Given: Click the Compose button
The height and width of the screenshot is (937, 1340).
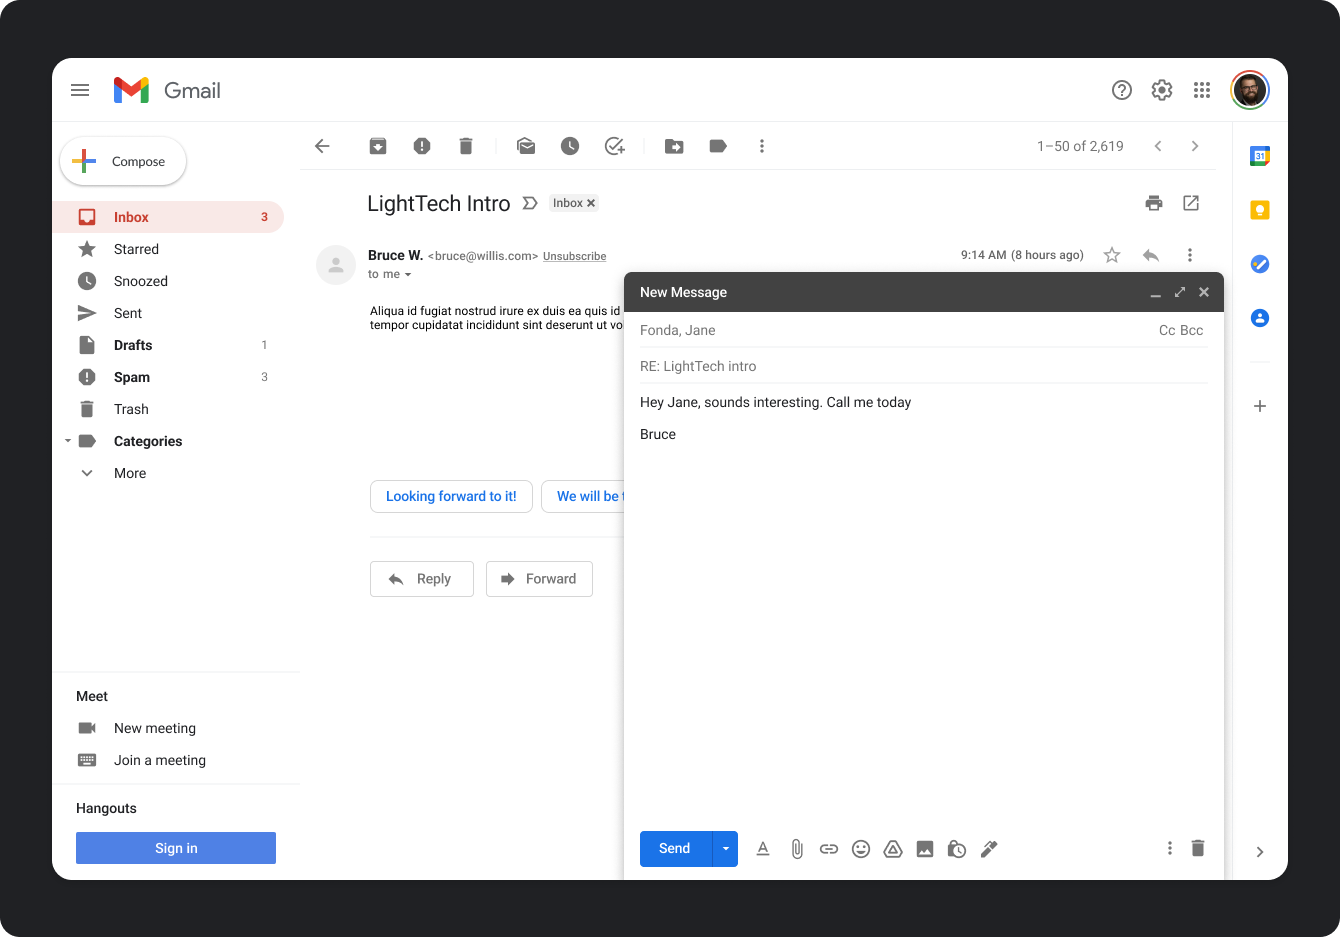Looking at the screenshot, I should 123,161.
